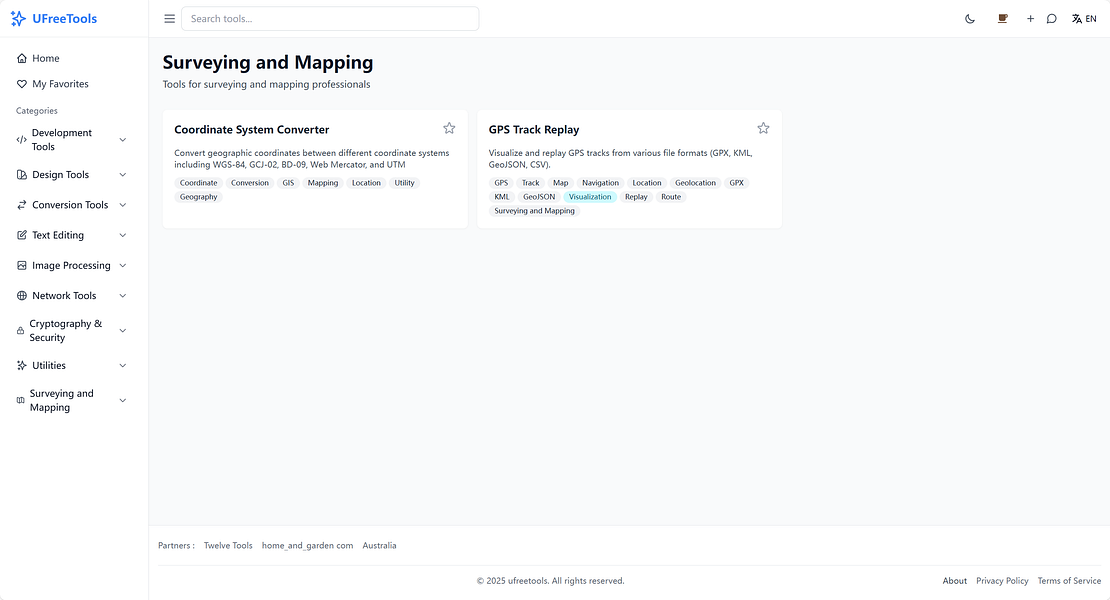This screenshot has width=1110, height=600.
Task: Click the Replay tag
Action: point(636,197)
